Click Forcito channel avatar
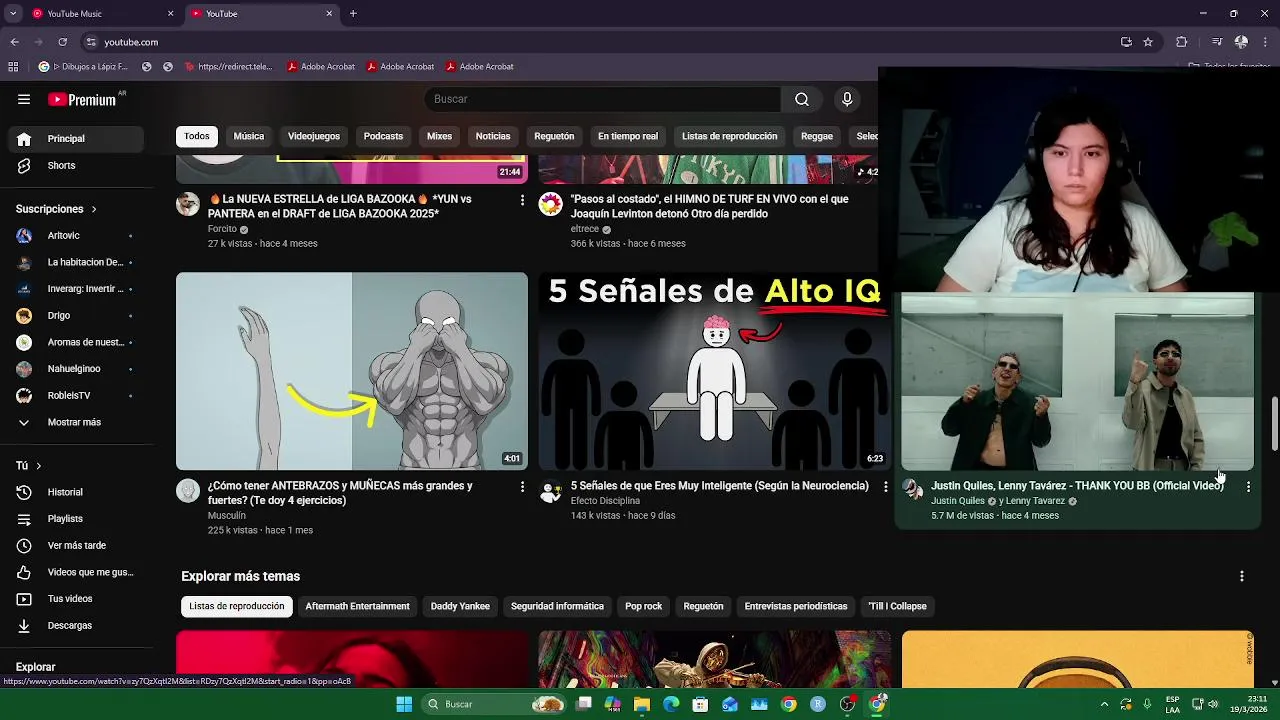The height and width of the screenshot is (720, 1280). [x=188, y=204]
